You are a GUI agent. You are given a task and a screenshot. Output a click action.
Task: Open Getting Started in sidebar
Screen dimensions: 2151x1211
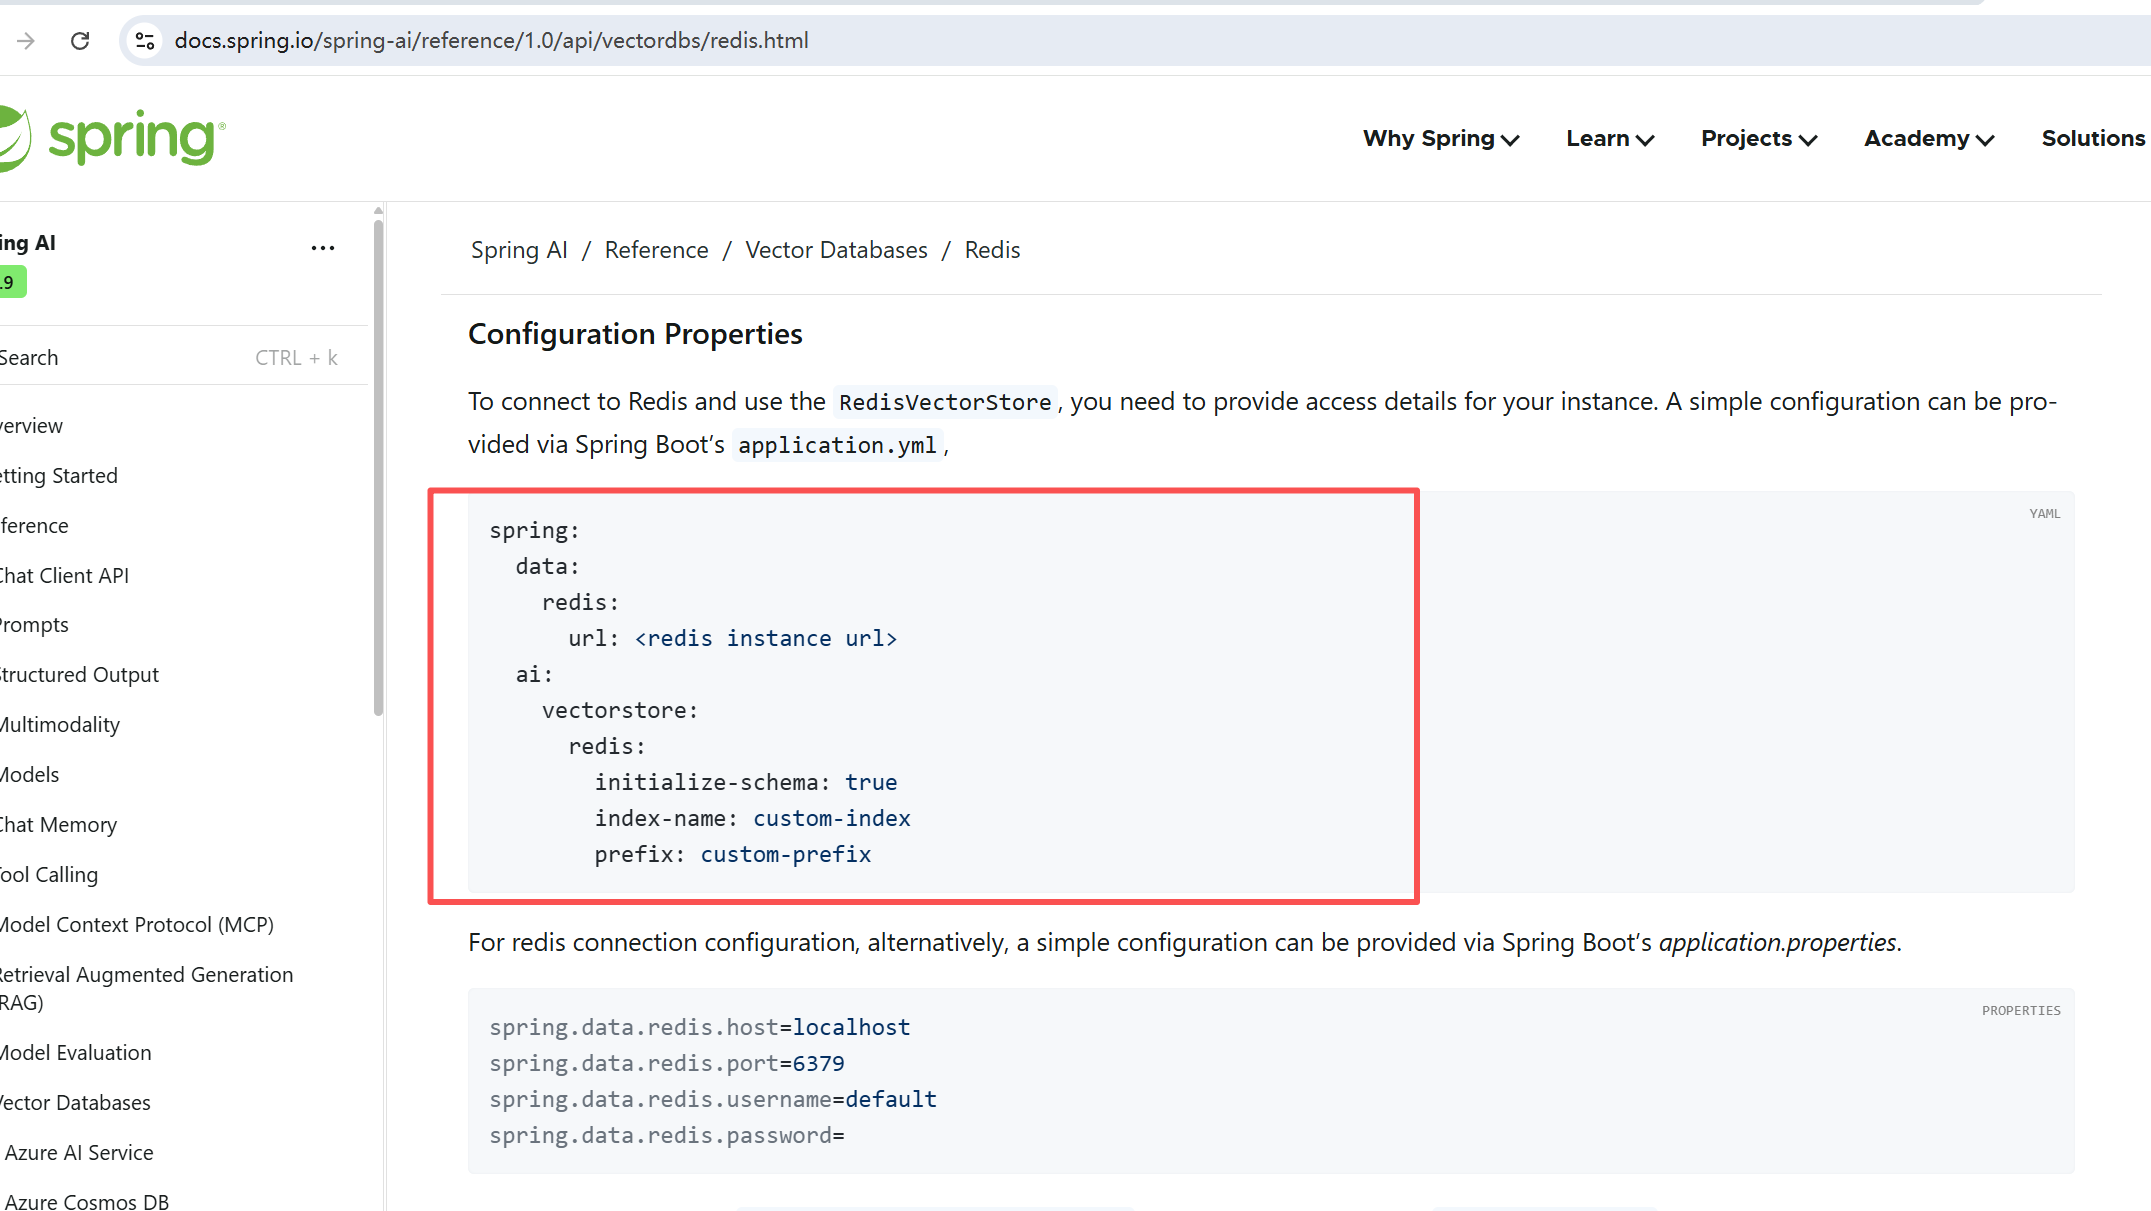pyautogui.click(x=59, y=476)
